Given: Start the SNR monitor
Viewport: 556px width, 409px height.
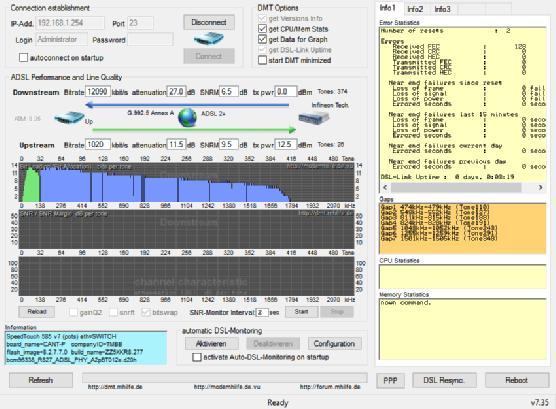Looking at the screenshot, I should 301,312.
